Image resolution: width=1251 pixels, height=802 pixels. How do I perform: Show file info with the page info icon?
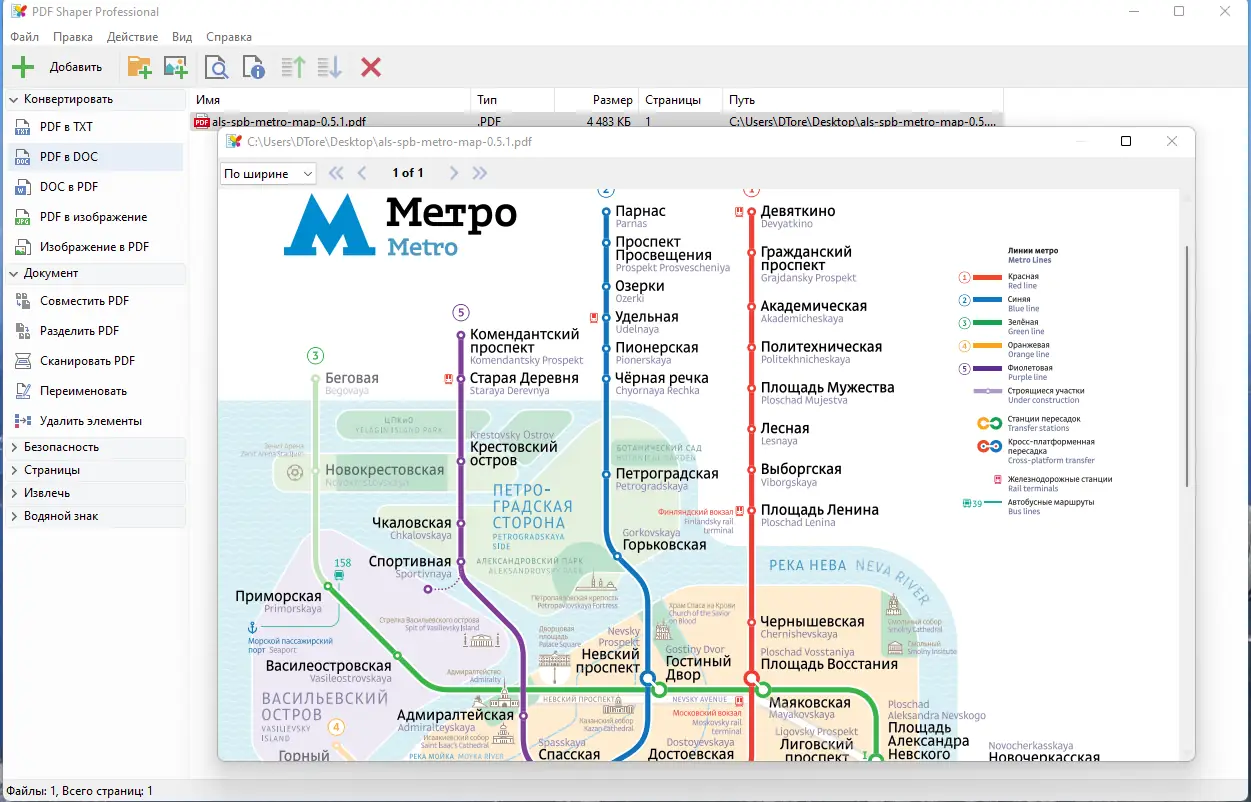coord(254,67)
